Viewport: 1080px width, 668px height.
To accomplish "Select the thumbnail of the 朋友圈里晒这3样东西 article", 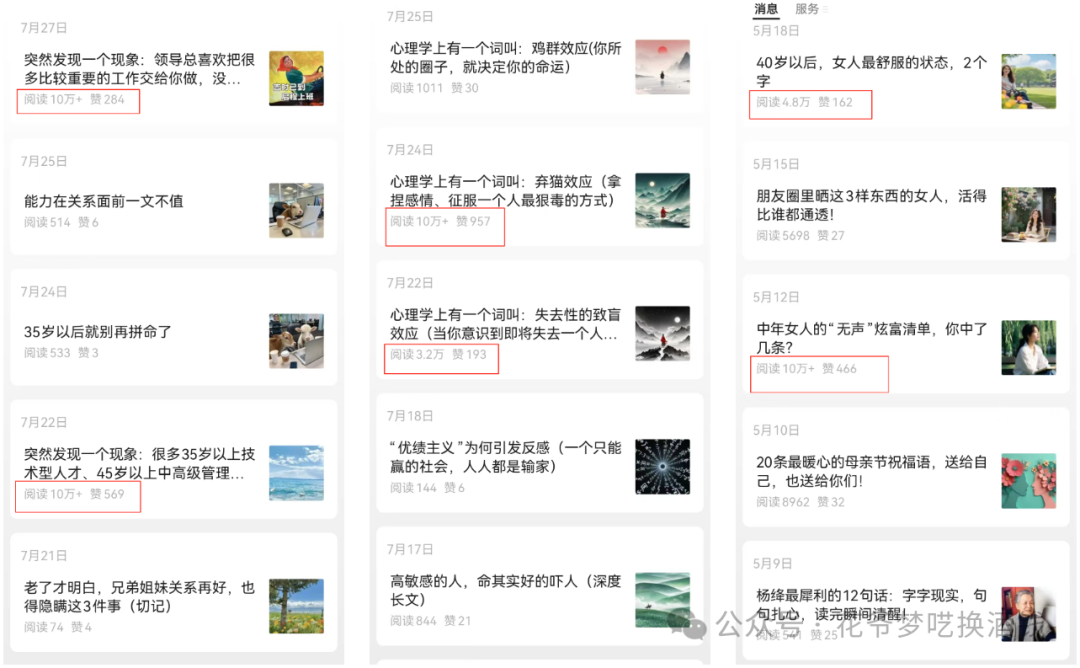I will click(x=1028, y=215).
